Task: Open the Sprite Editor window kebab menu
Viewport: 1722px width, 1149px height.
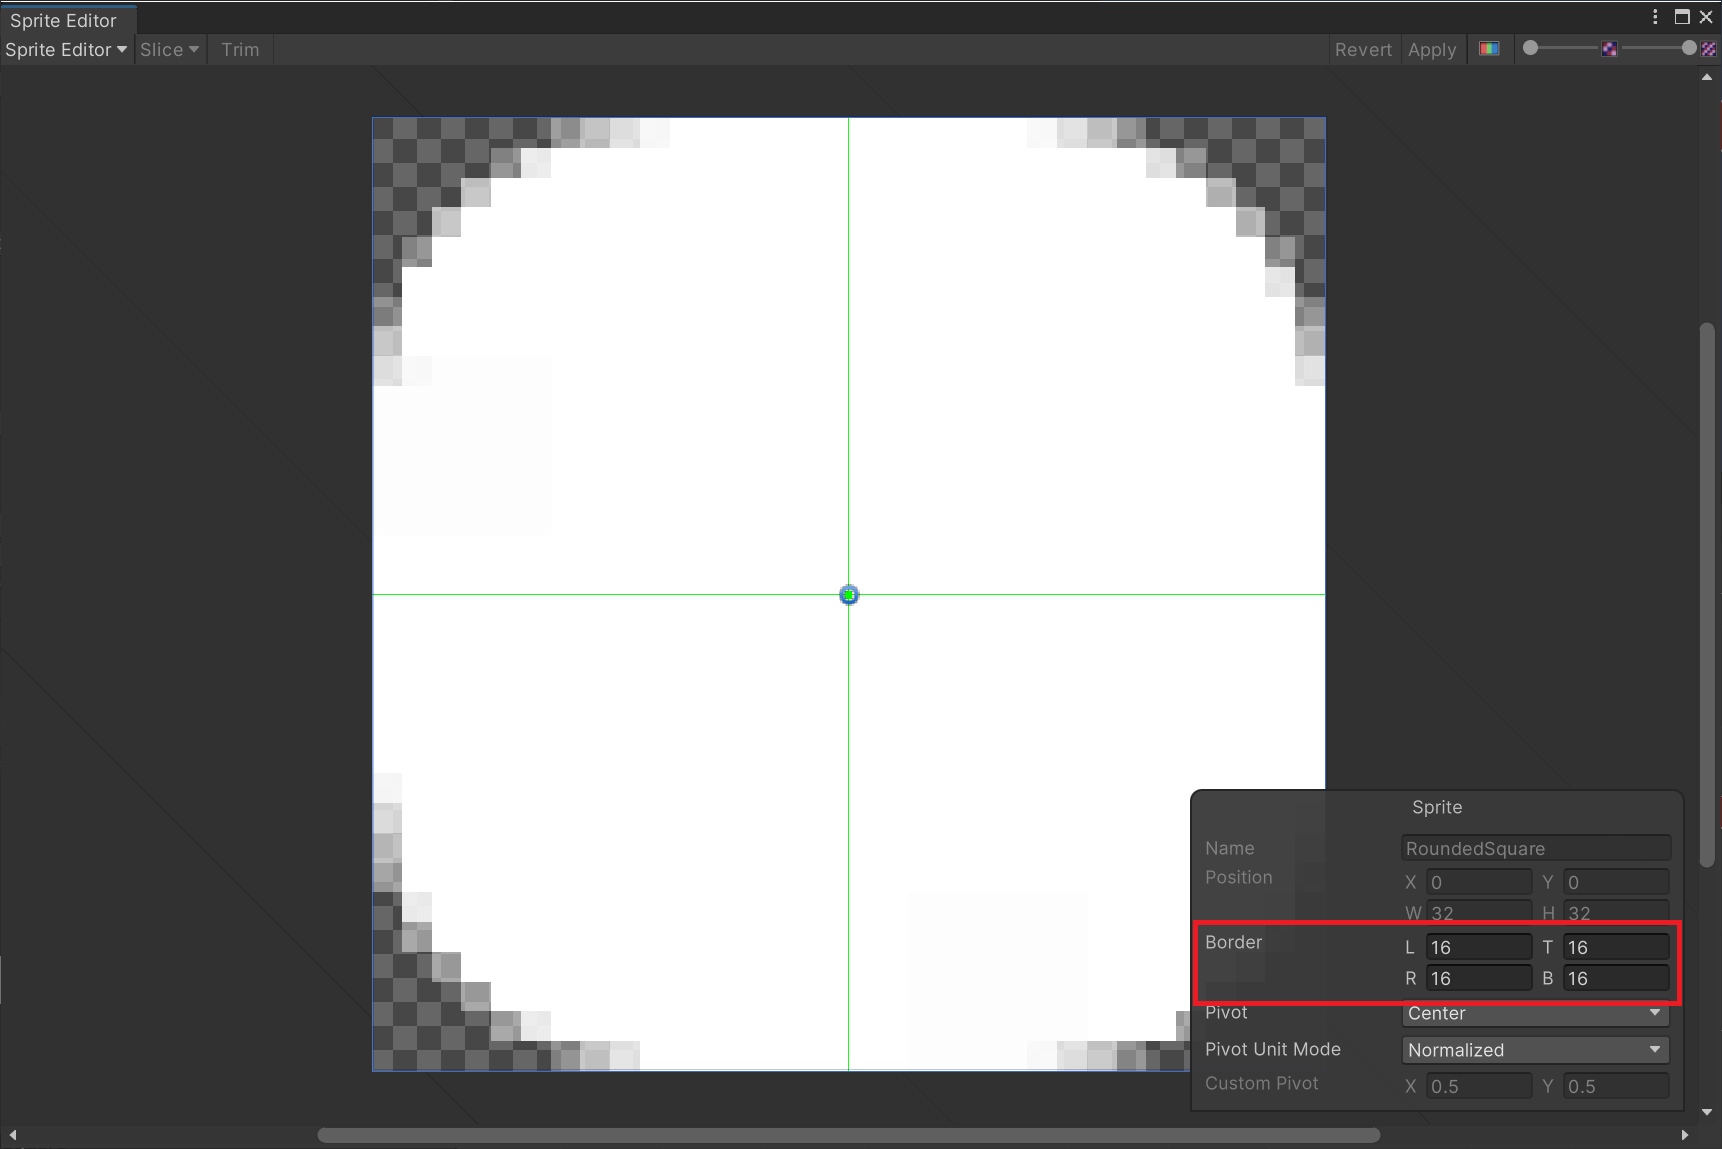Action: tap(1655, 17)
